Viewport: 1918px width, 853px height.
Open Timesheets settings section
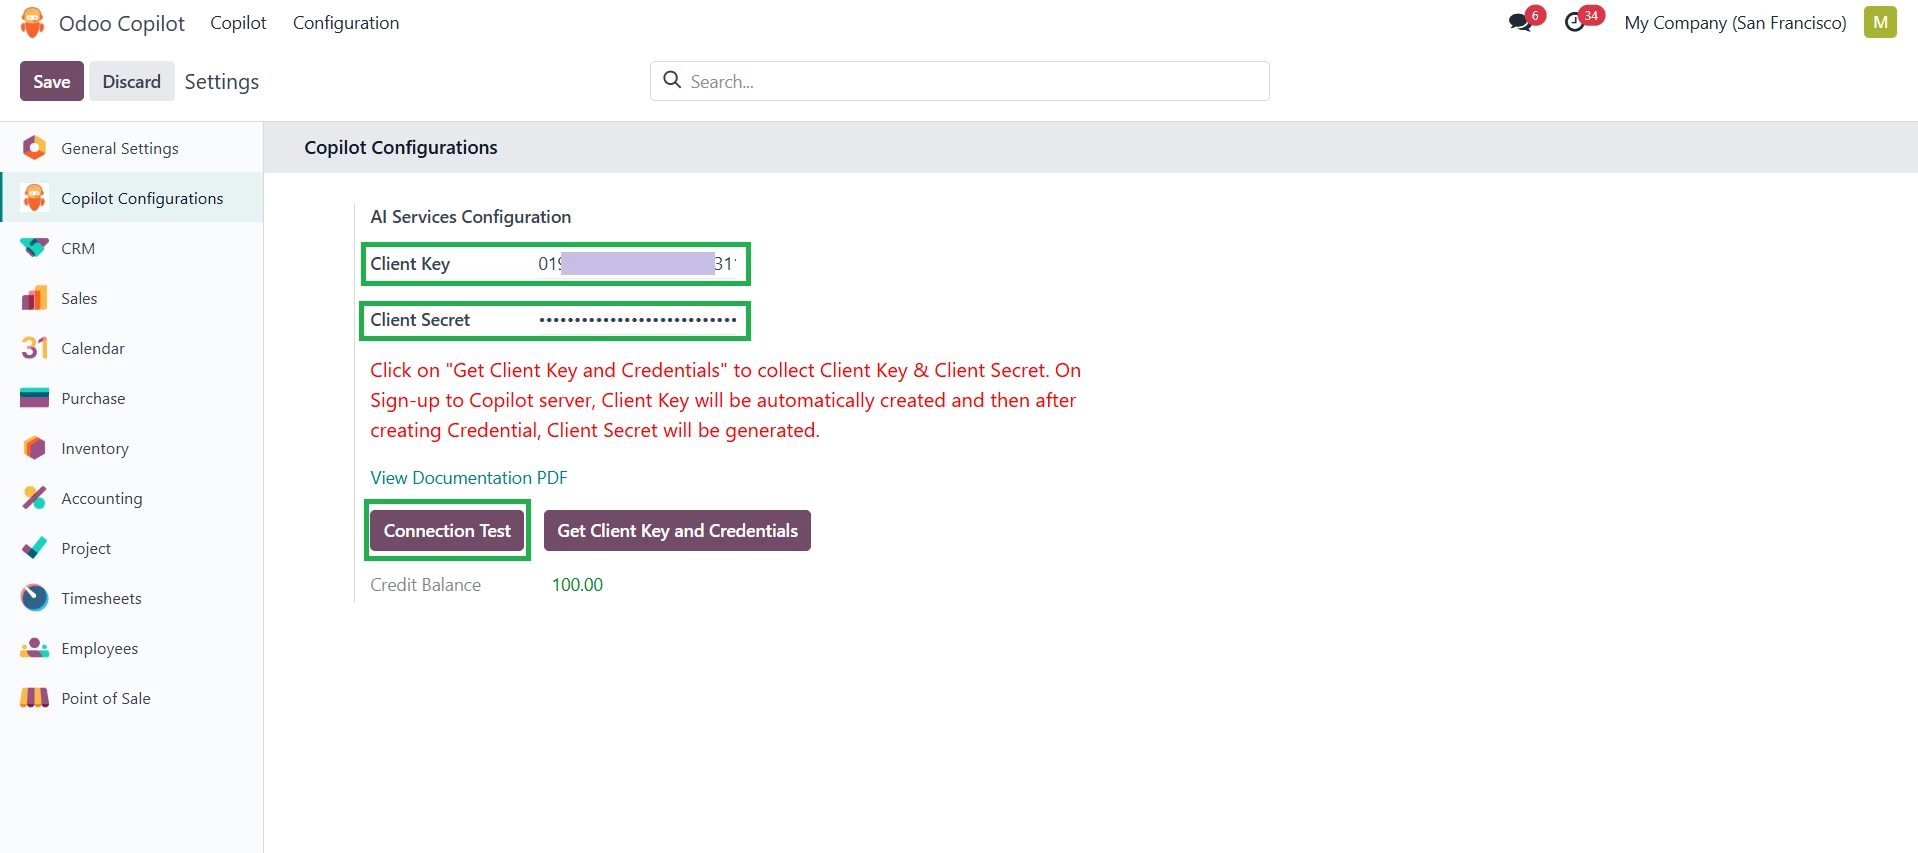[x=101, y=598]
